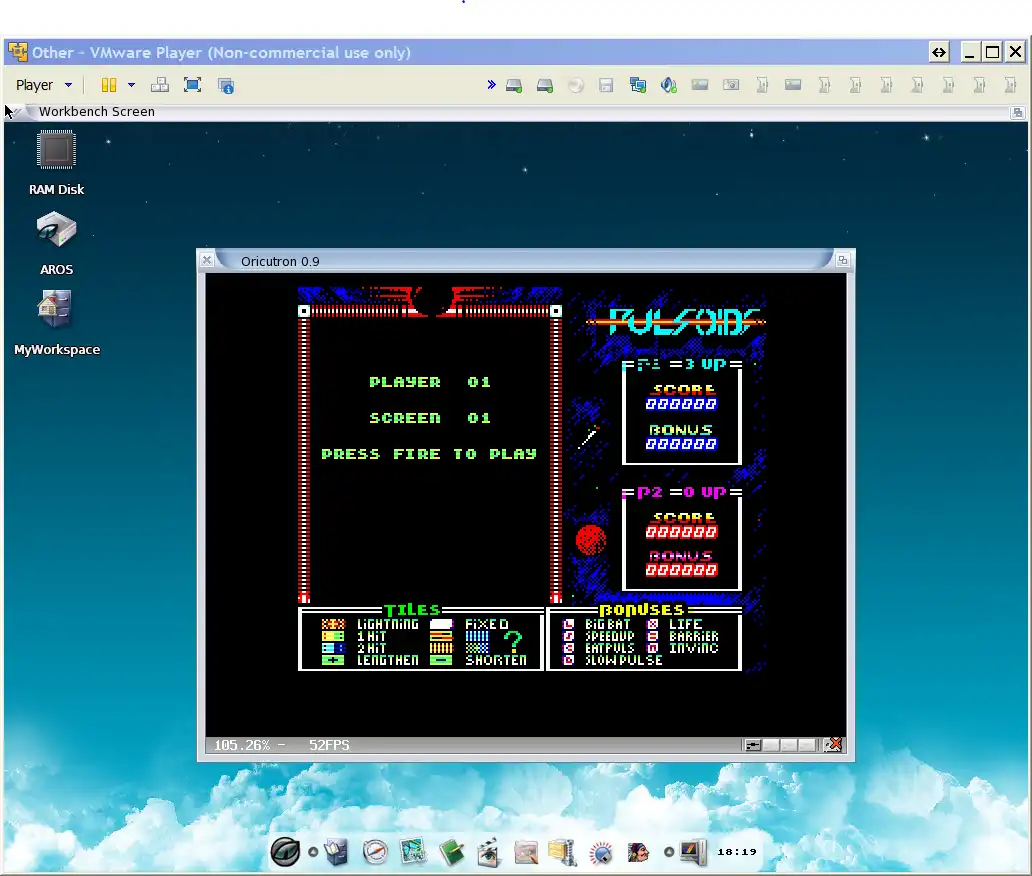
Task: Open the file cabinet dock icon
Action: (336, 852)
